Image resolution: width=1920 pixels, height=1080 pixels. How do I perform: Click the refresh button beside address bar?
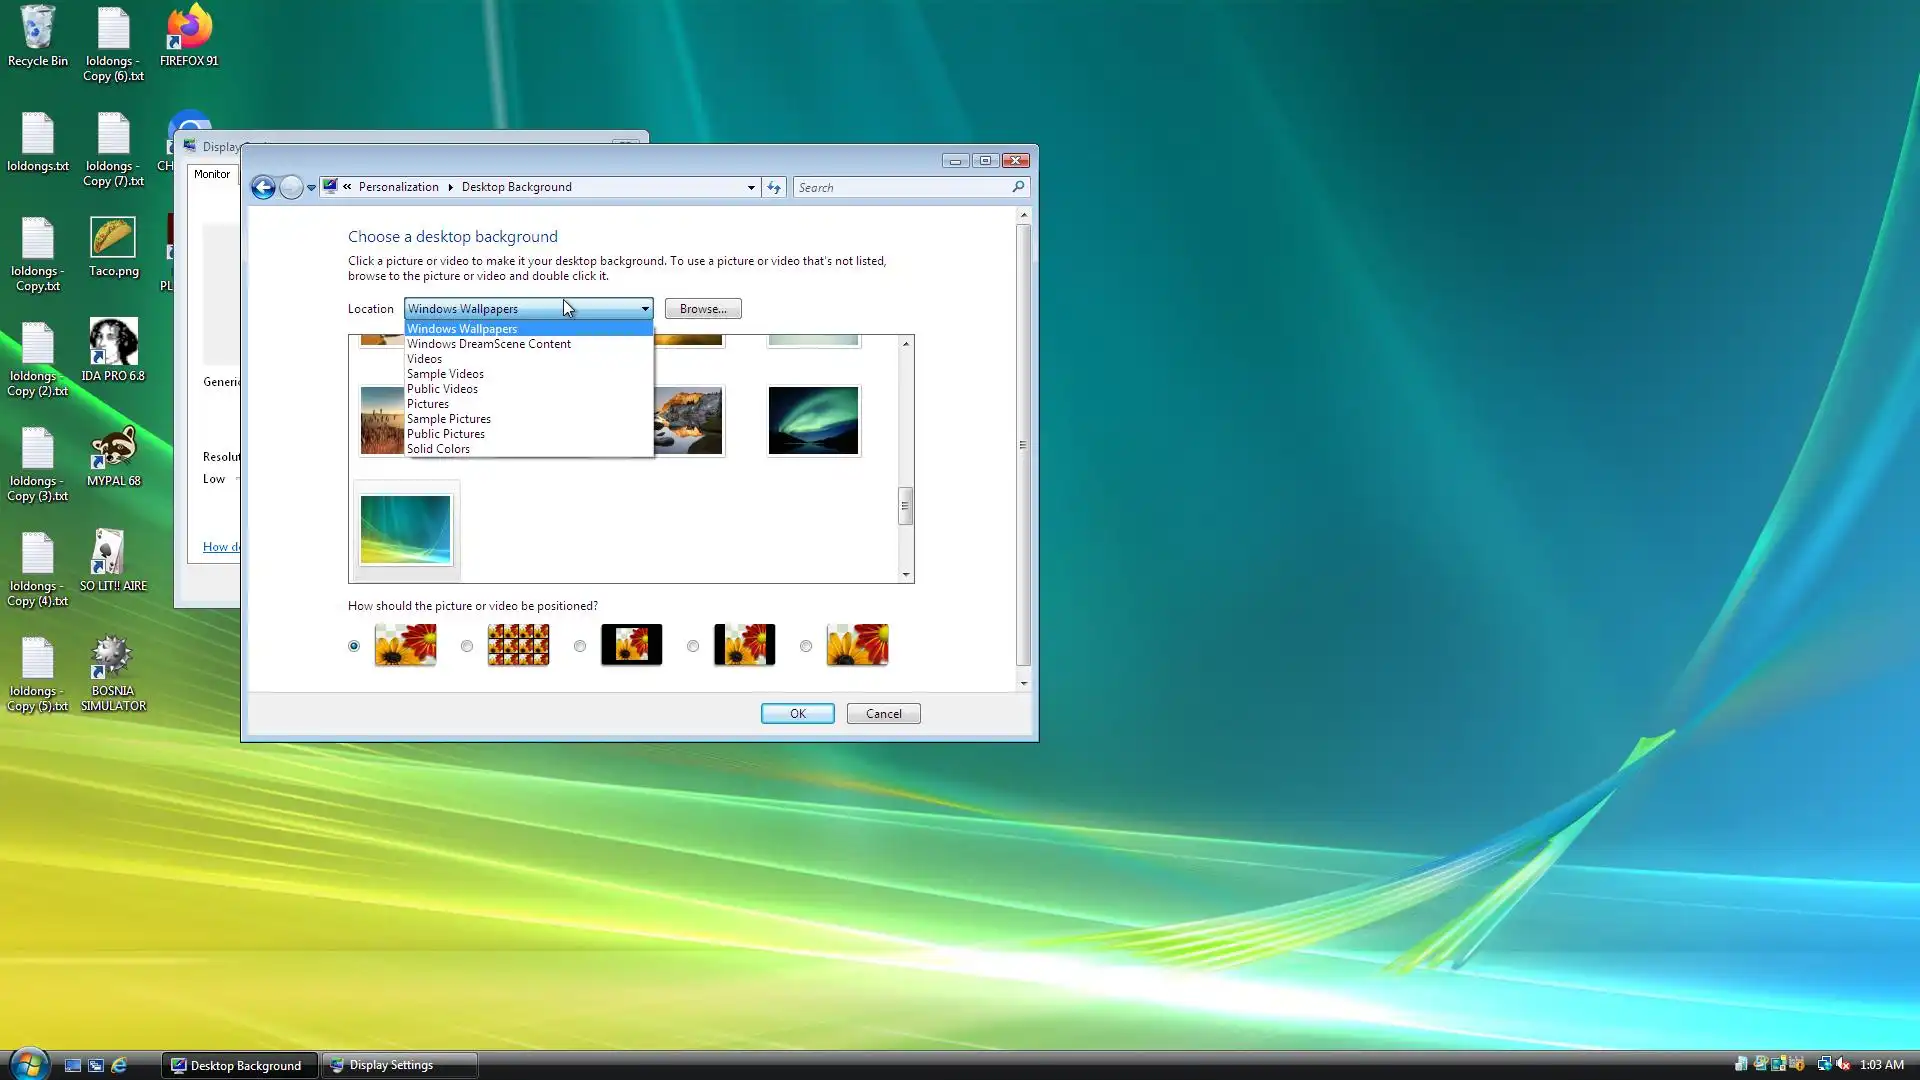point(774,187)
